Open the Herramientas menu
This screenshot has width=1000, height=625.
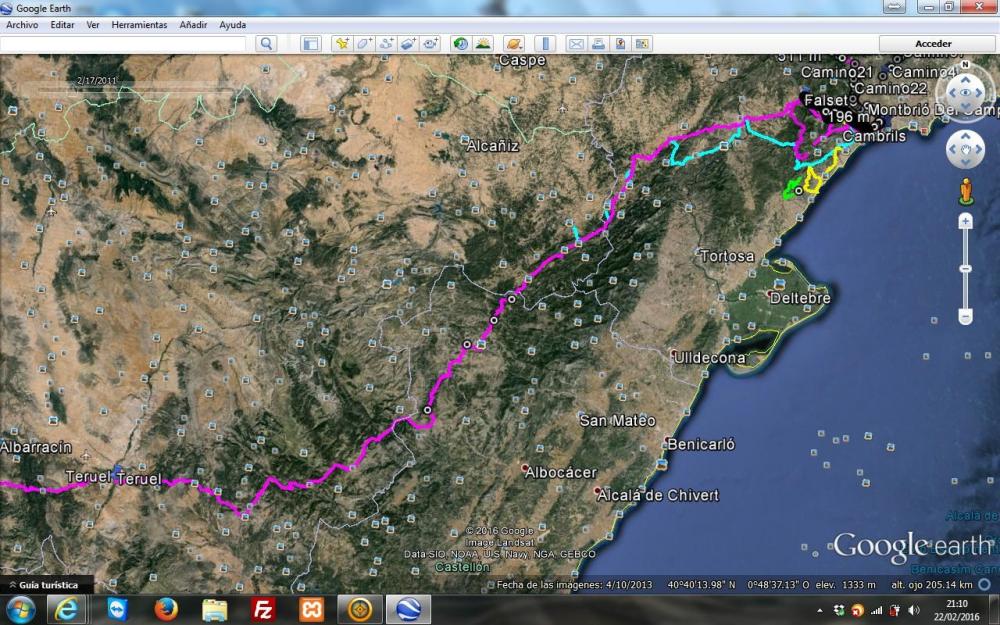[139, 24]
